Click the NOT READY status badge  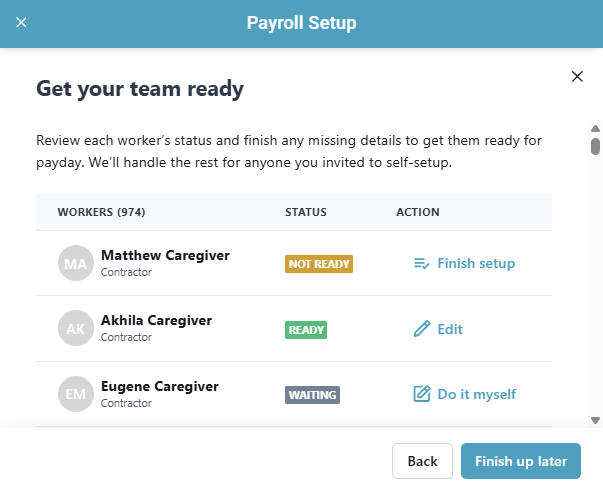319,264
